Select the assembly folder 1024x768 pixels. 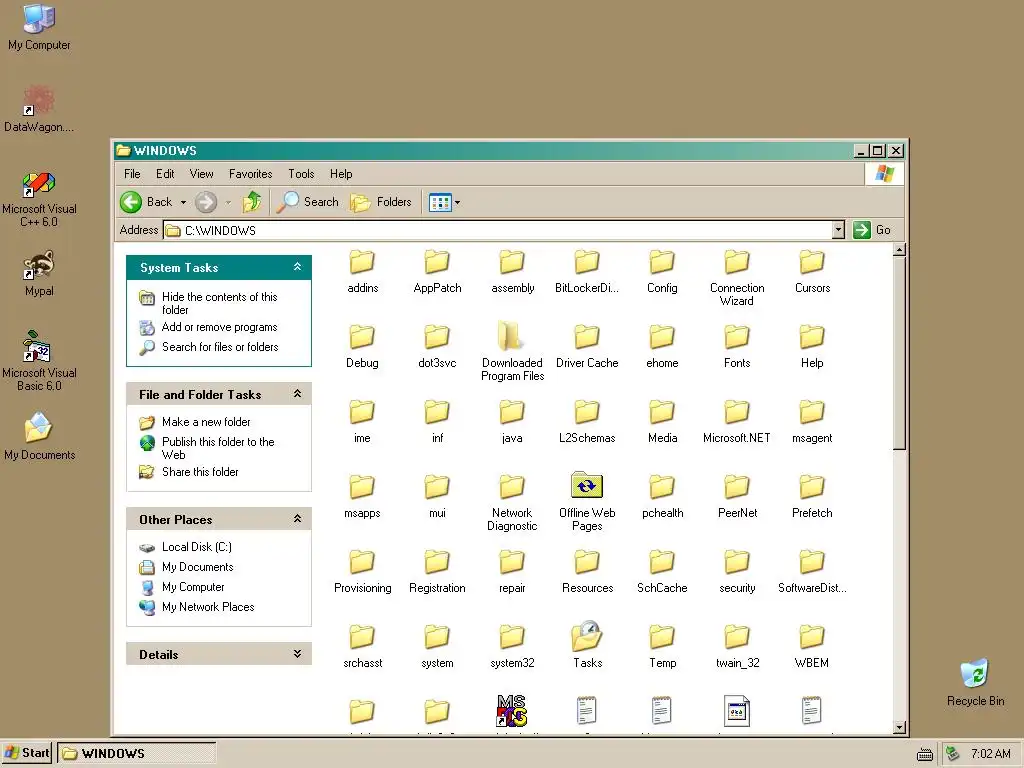click(512, 272)
